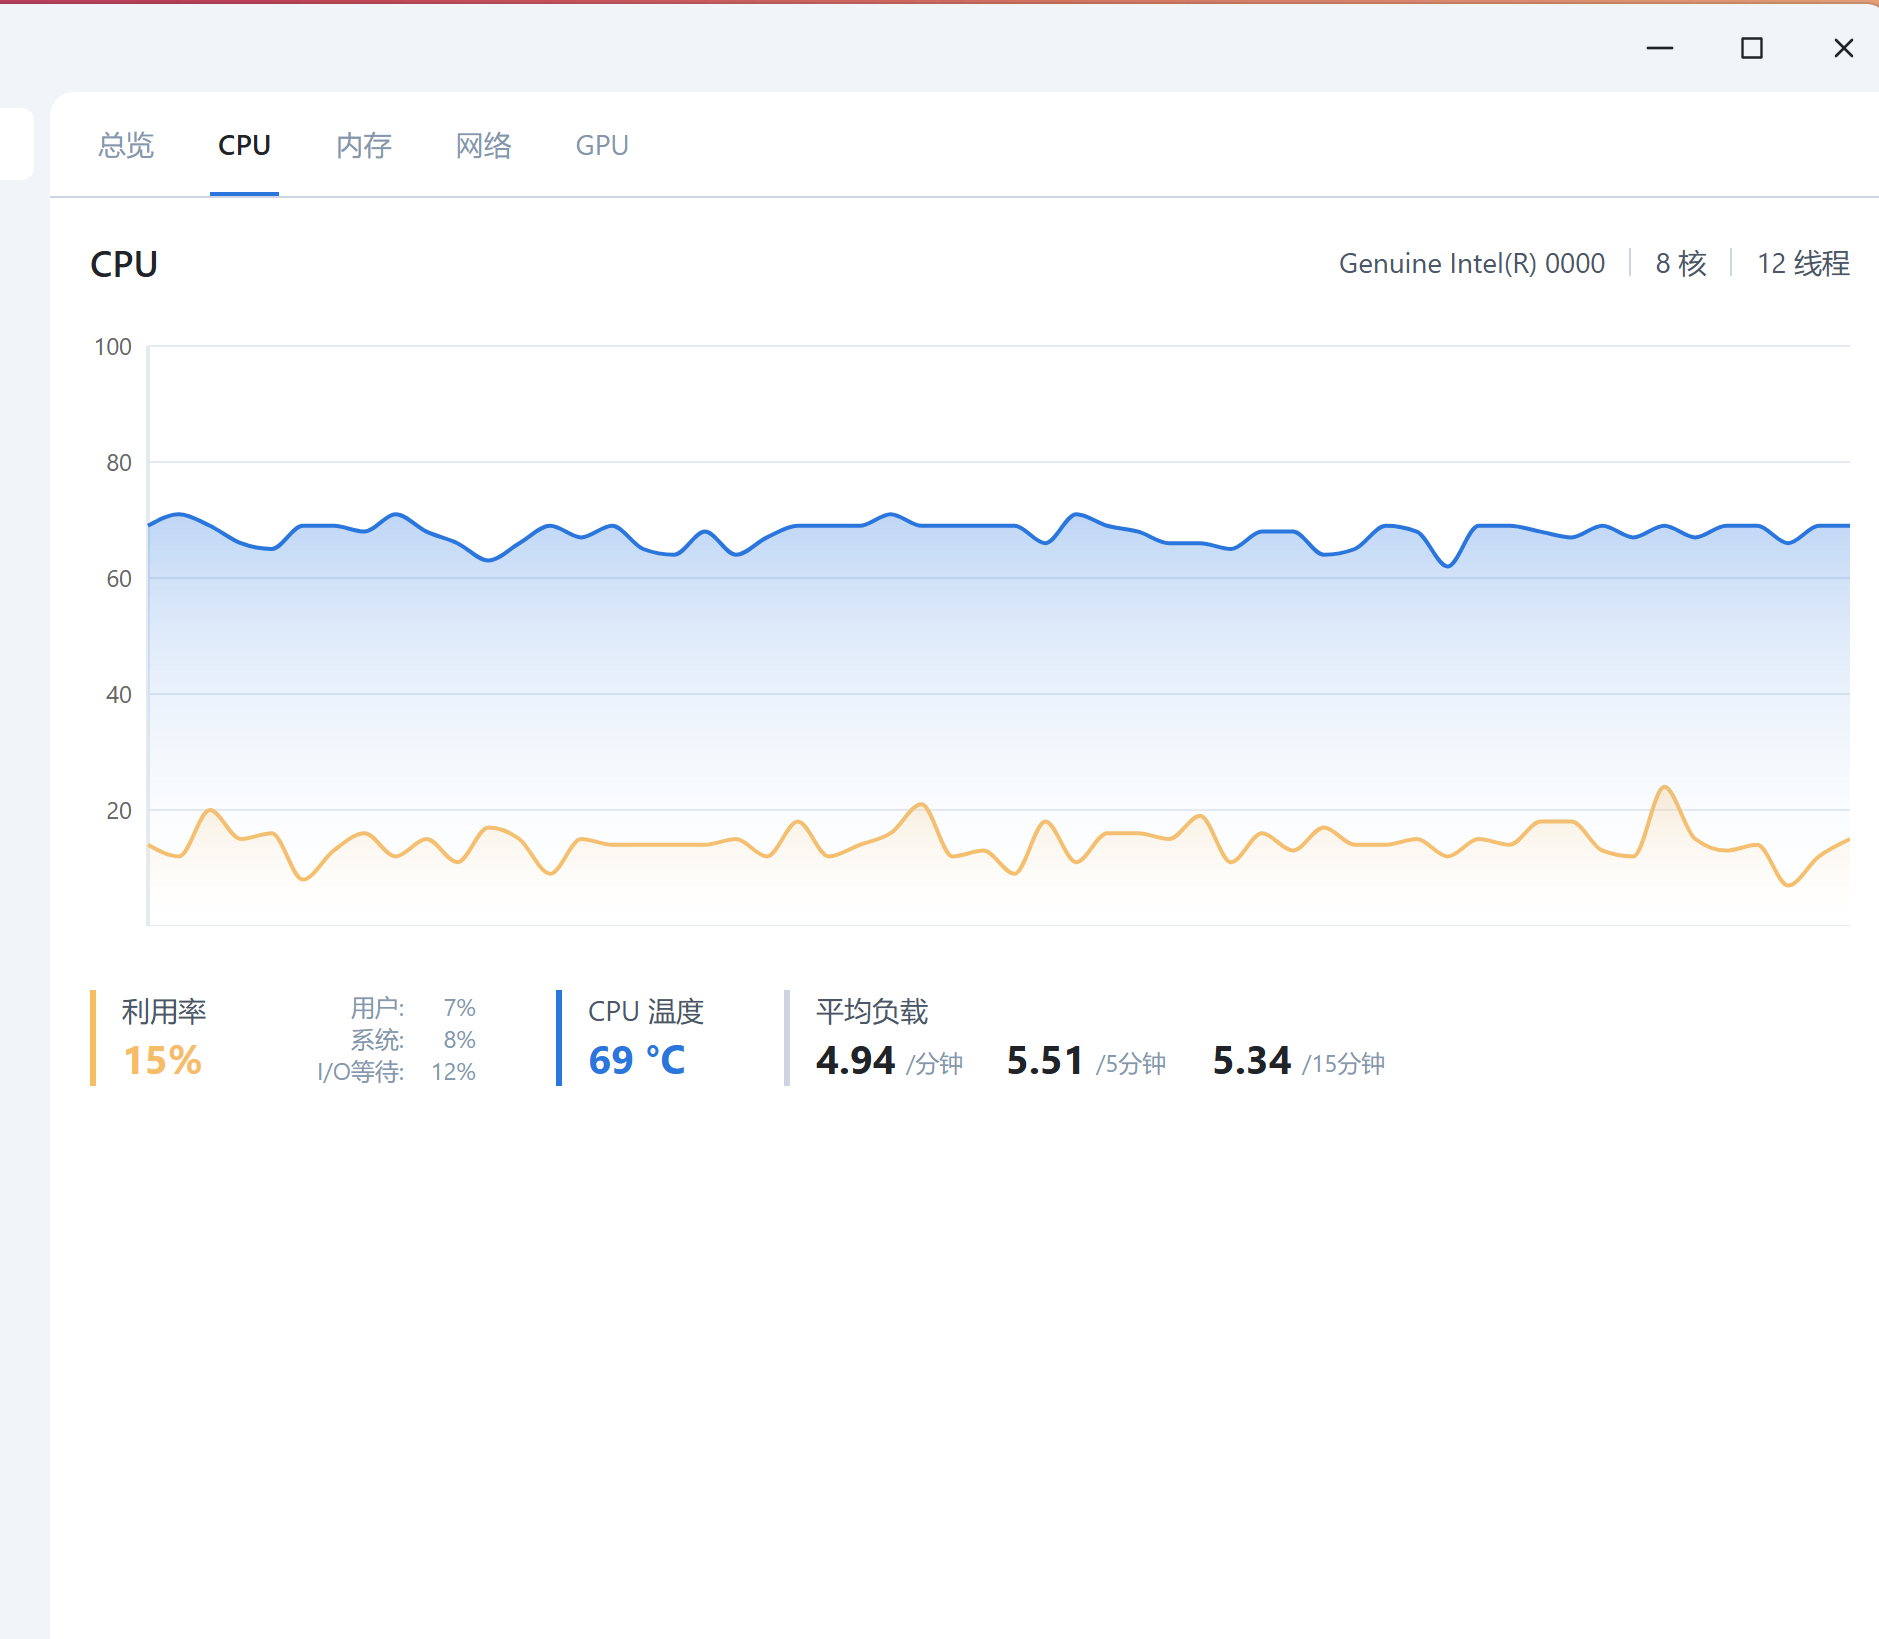The height and width of the screenshot is (1639, 1879).
Task: Select the CPU tab
Action: 244,146
